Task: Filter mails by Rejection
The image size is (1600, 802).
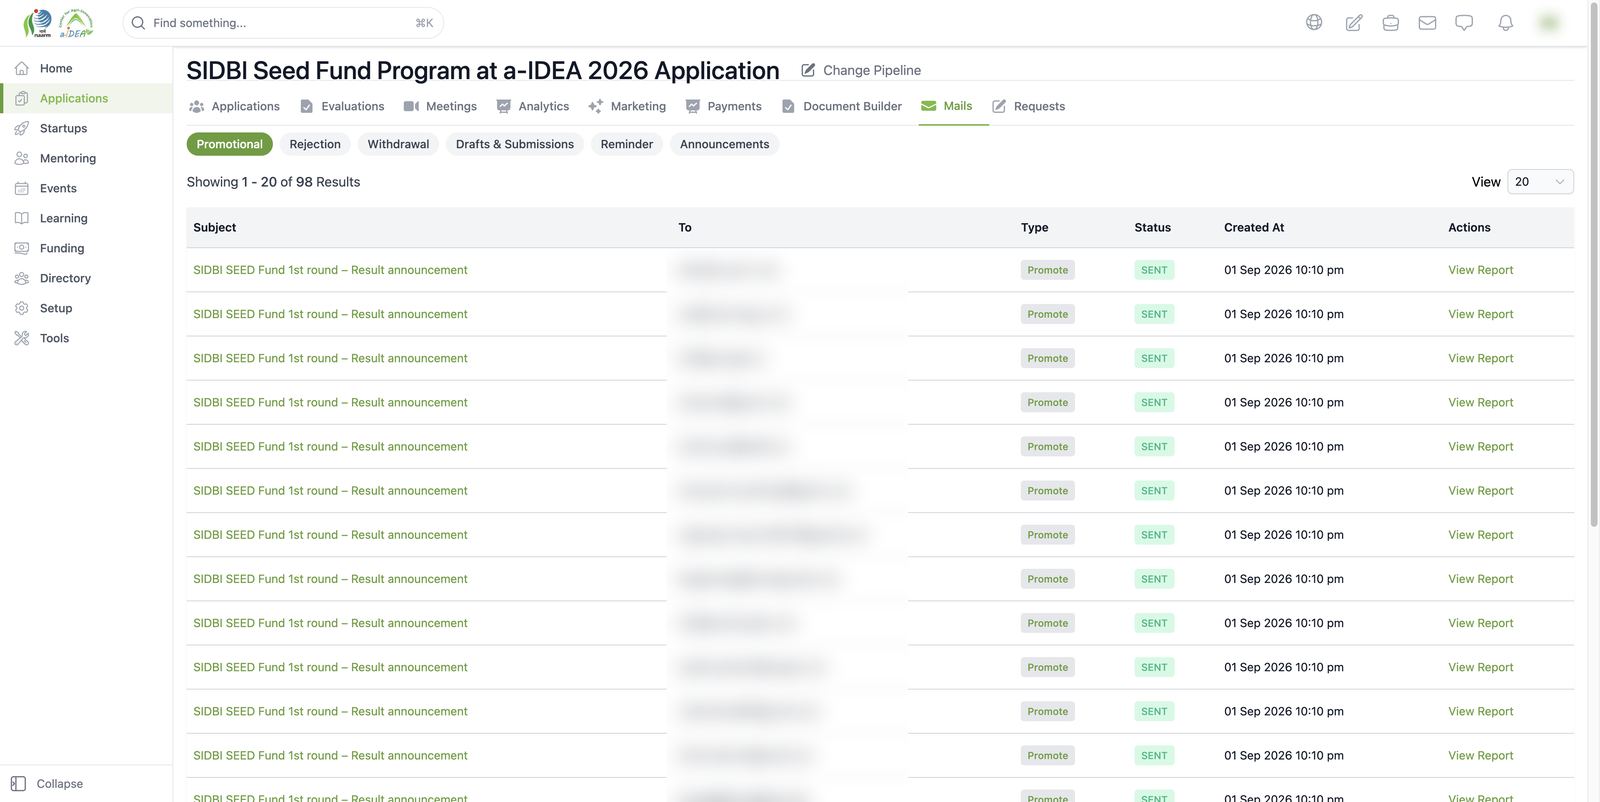Action: tap(315, 144)
